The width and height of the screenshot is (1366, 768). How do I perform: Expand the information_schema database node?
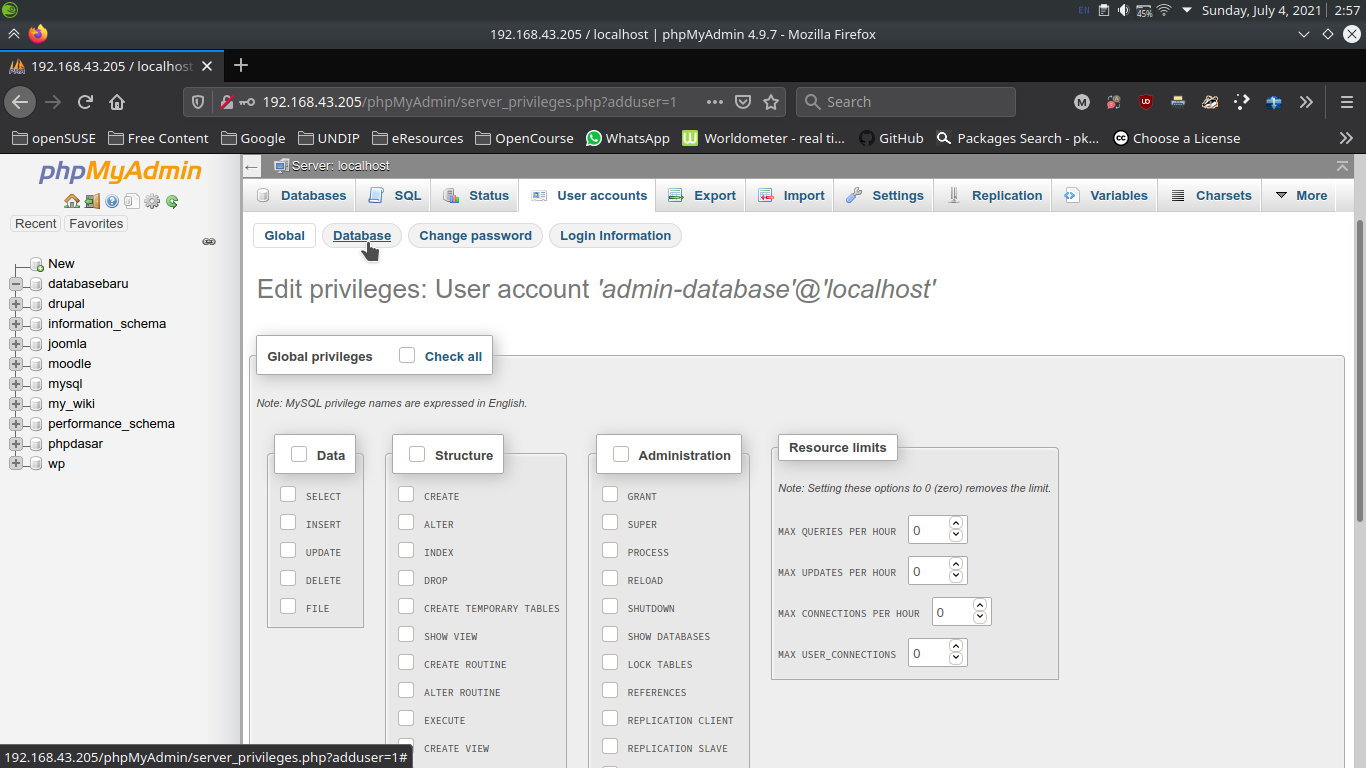point(16,324)
